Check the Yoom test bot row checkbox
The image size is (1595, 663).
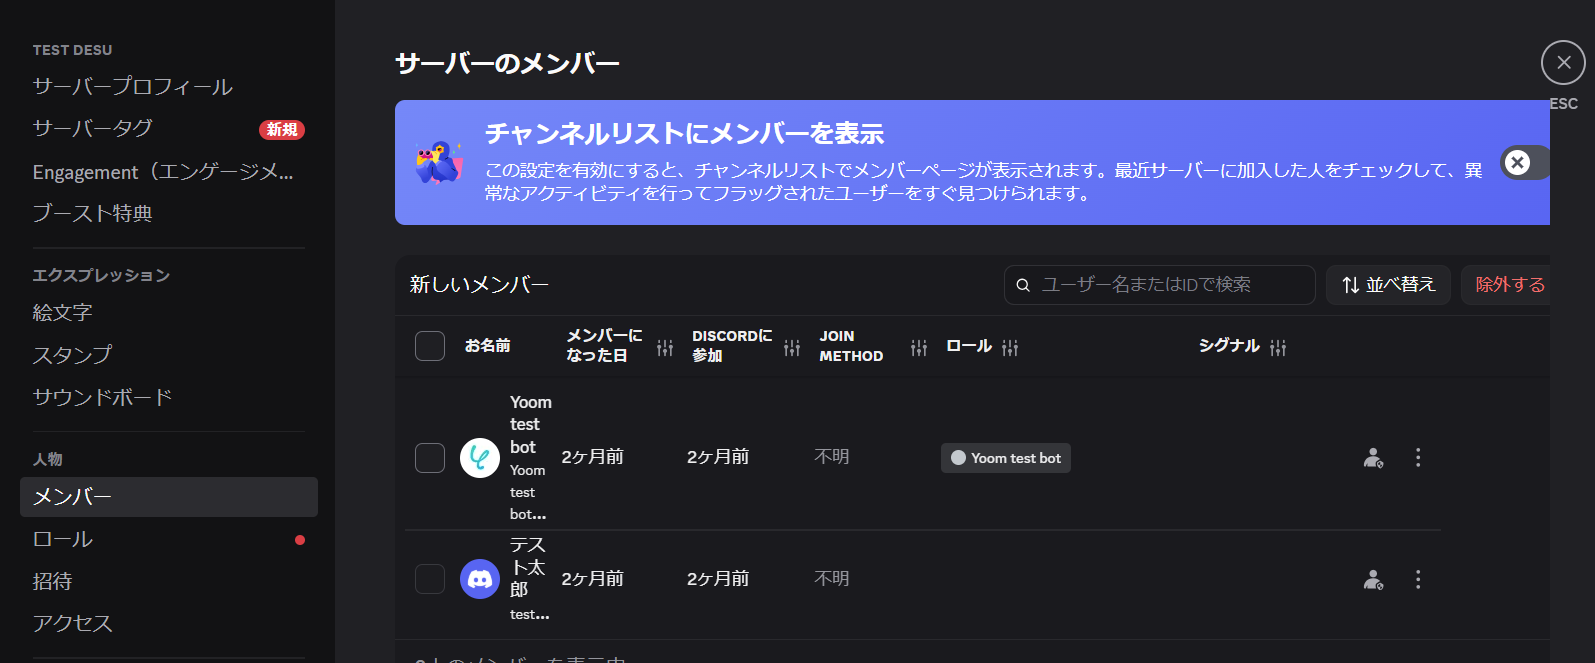point(430,458)
